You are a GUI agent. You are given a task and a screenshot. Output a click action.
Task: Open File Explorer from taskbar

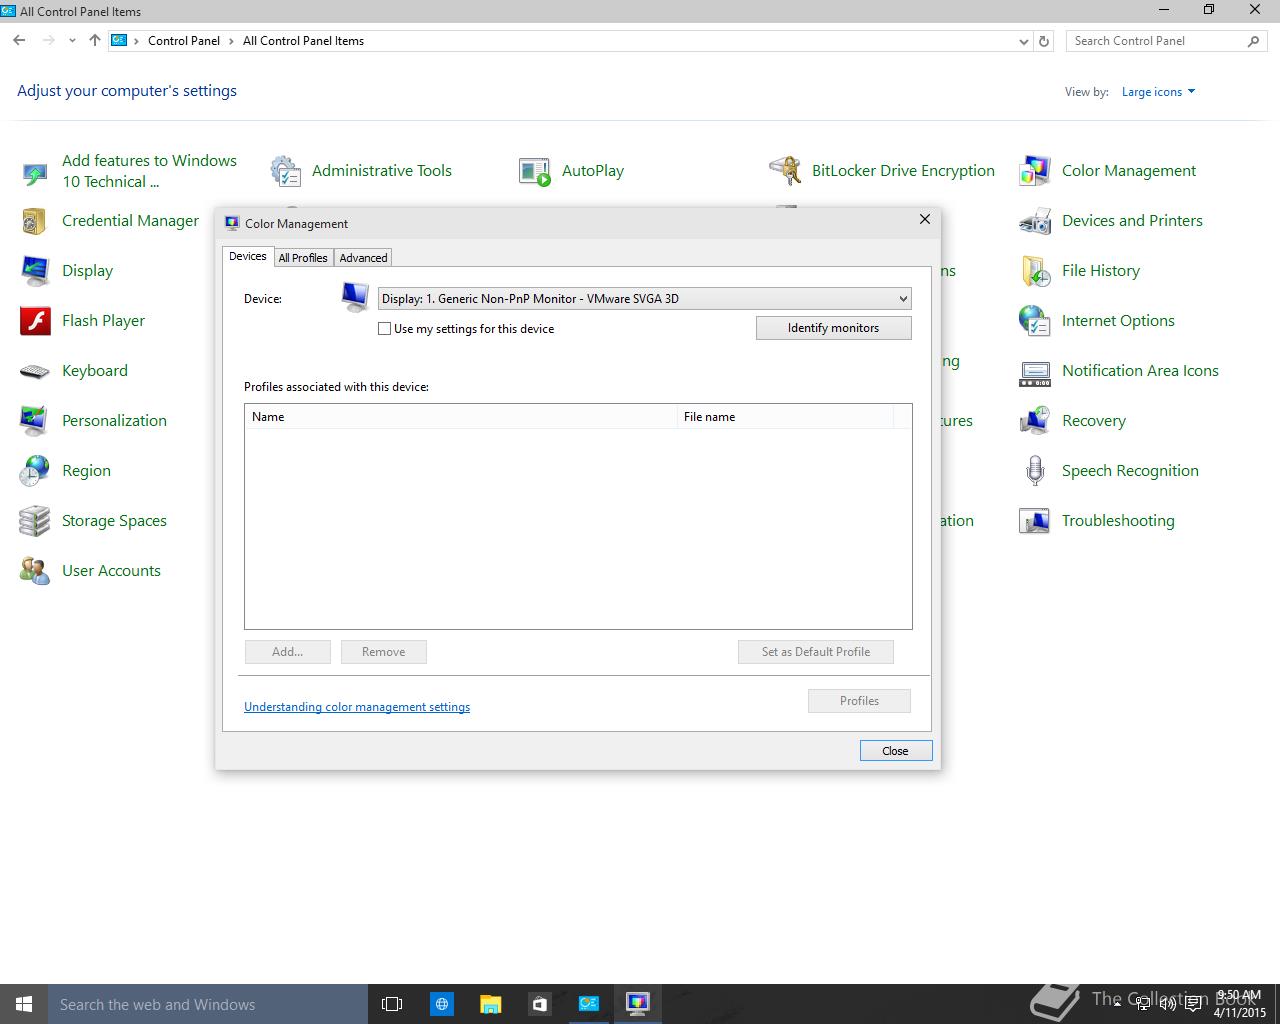point(490,1004)
